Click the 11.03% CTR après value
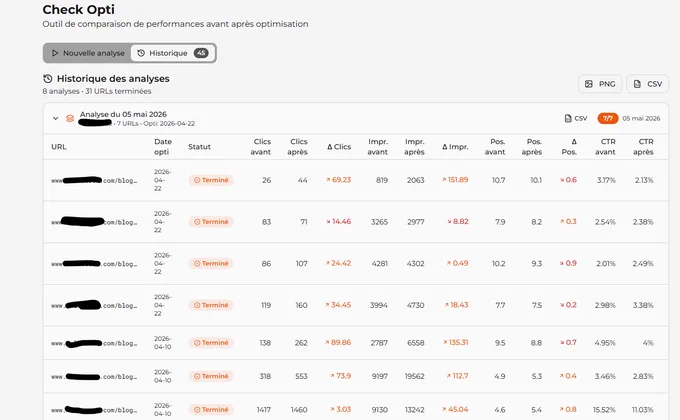This screenshot has height=420, width=680. pos(643,410)
